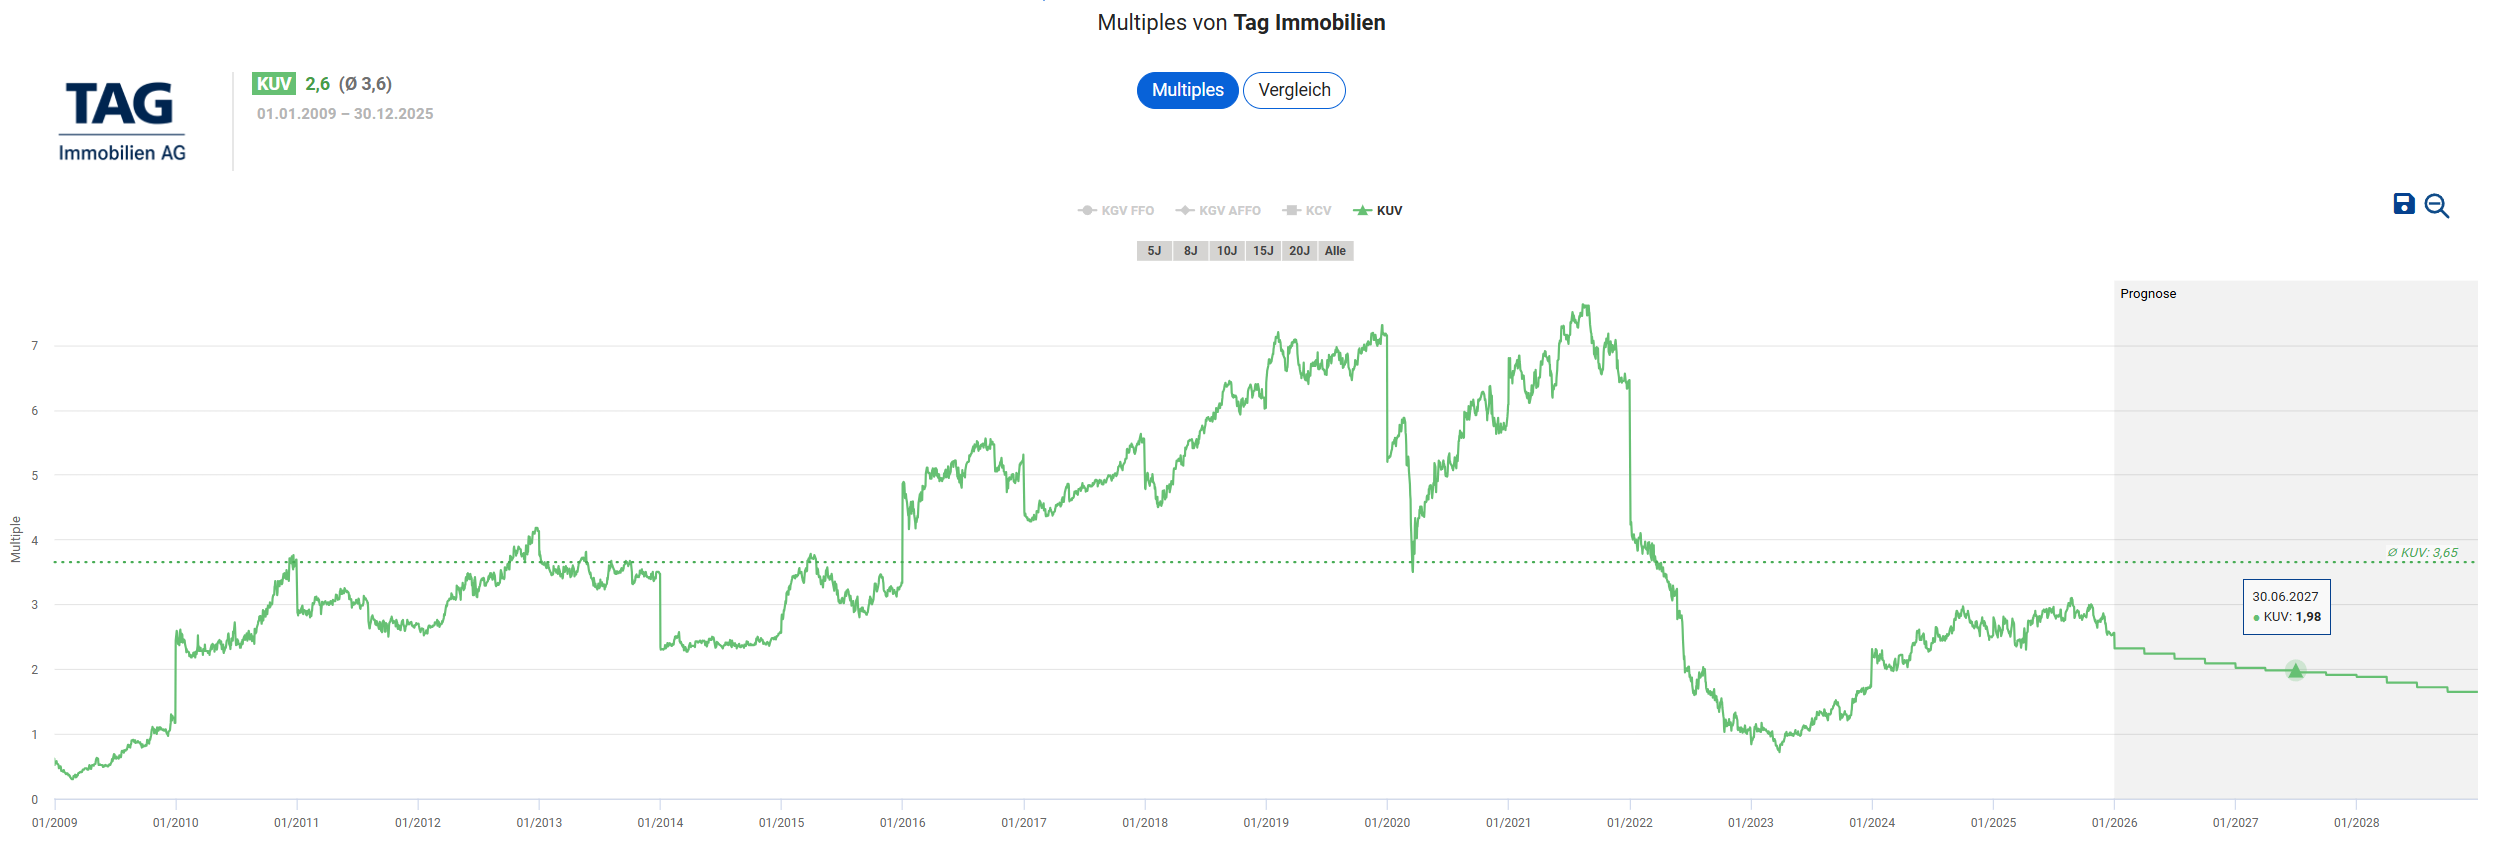Click the Prognose label in forecast area

2147,294
